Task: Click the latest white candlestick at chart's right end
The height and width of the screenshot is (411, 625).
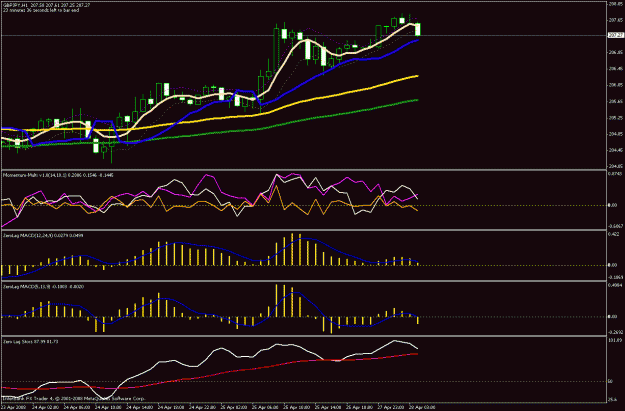Action: coord(418,29)
